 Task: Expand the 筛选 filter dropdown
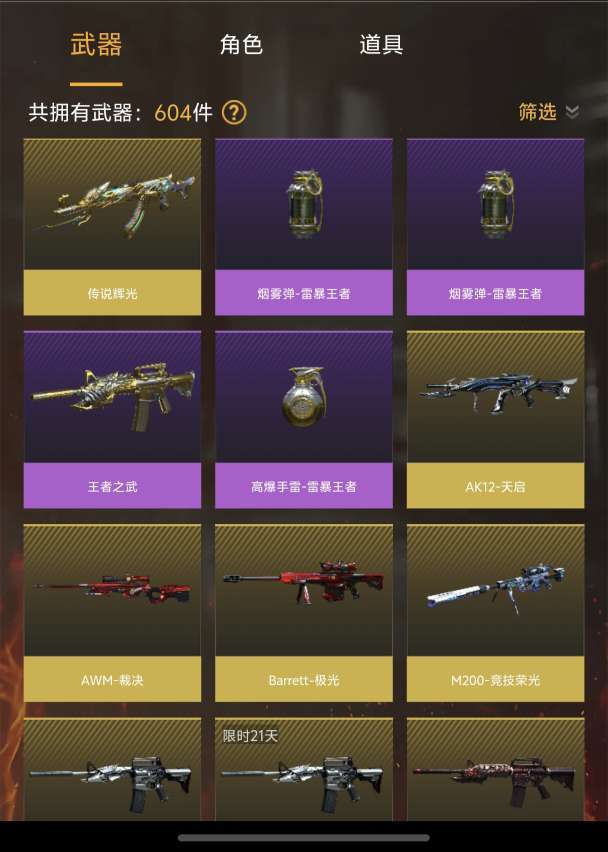point(549,112)
